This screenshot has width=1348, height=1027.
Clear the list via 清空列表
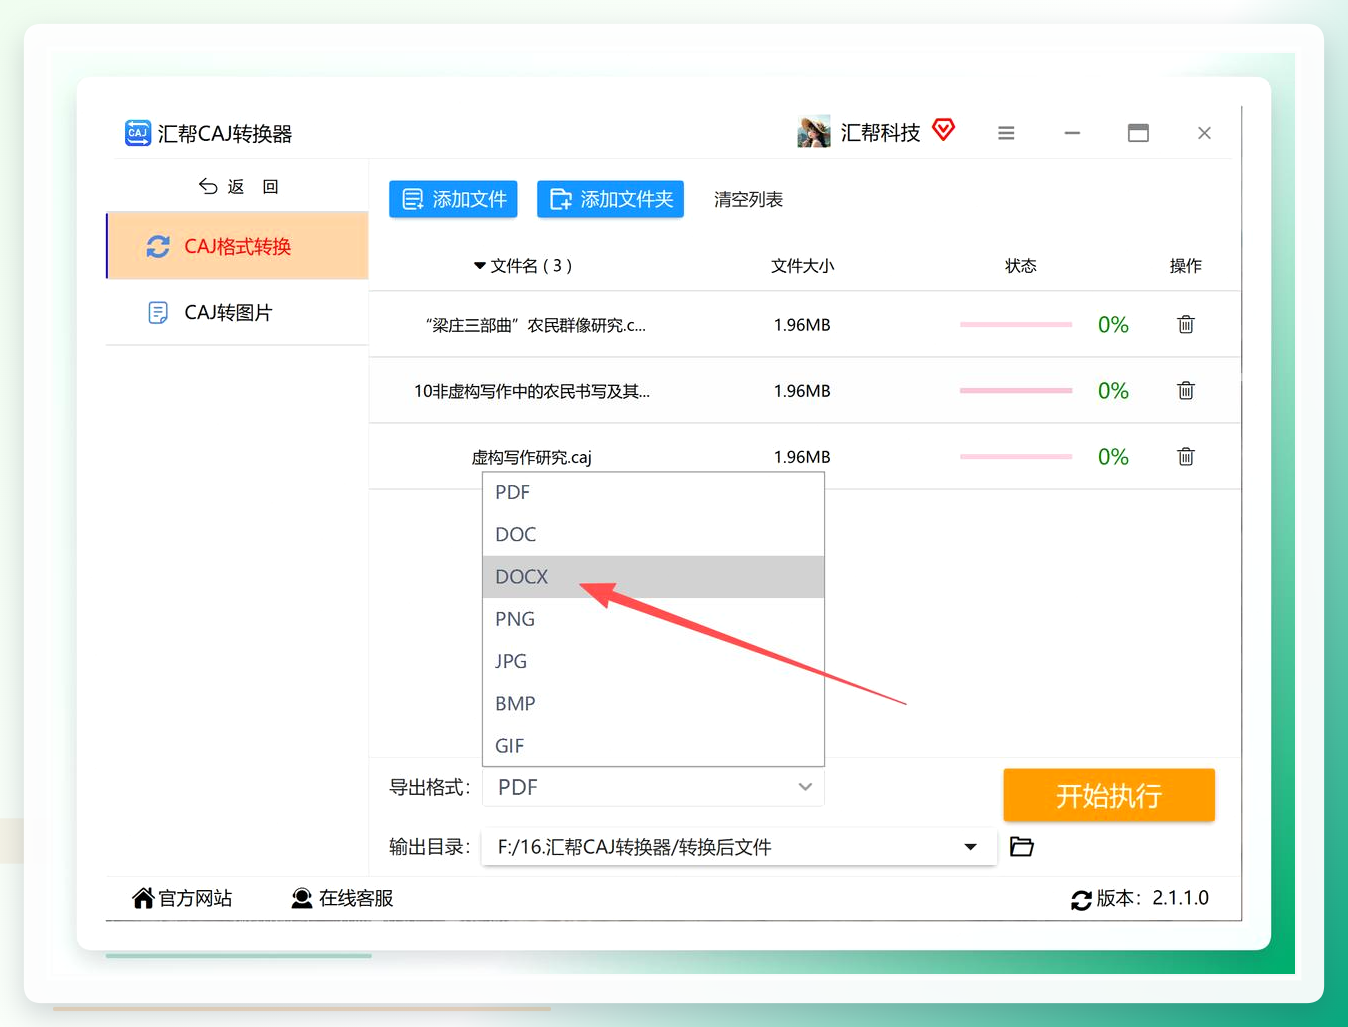pyautogui.click(x=748, y=200)
